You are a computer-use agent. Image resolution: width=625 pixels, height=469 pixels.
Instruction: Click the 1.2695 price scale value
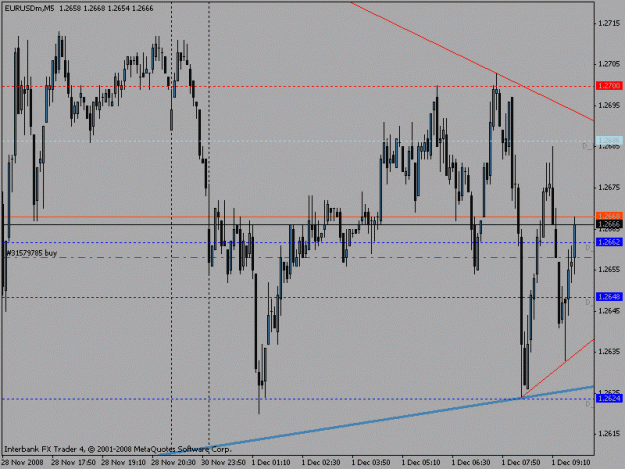(609, 106)
